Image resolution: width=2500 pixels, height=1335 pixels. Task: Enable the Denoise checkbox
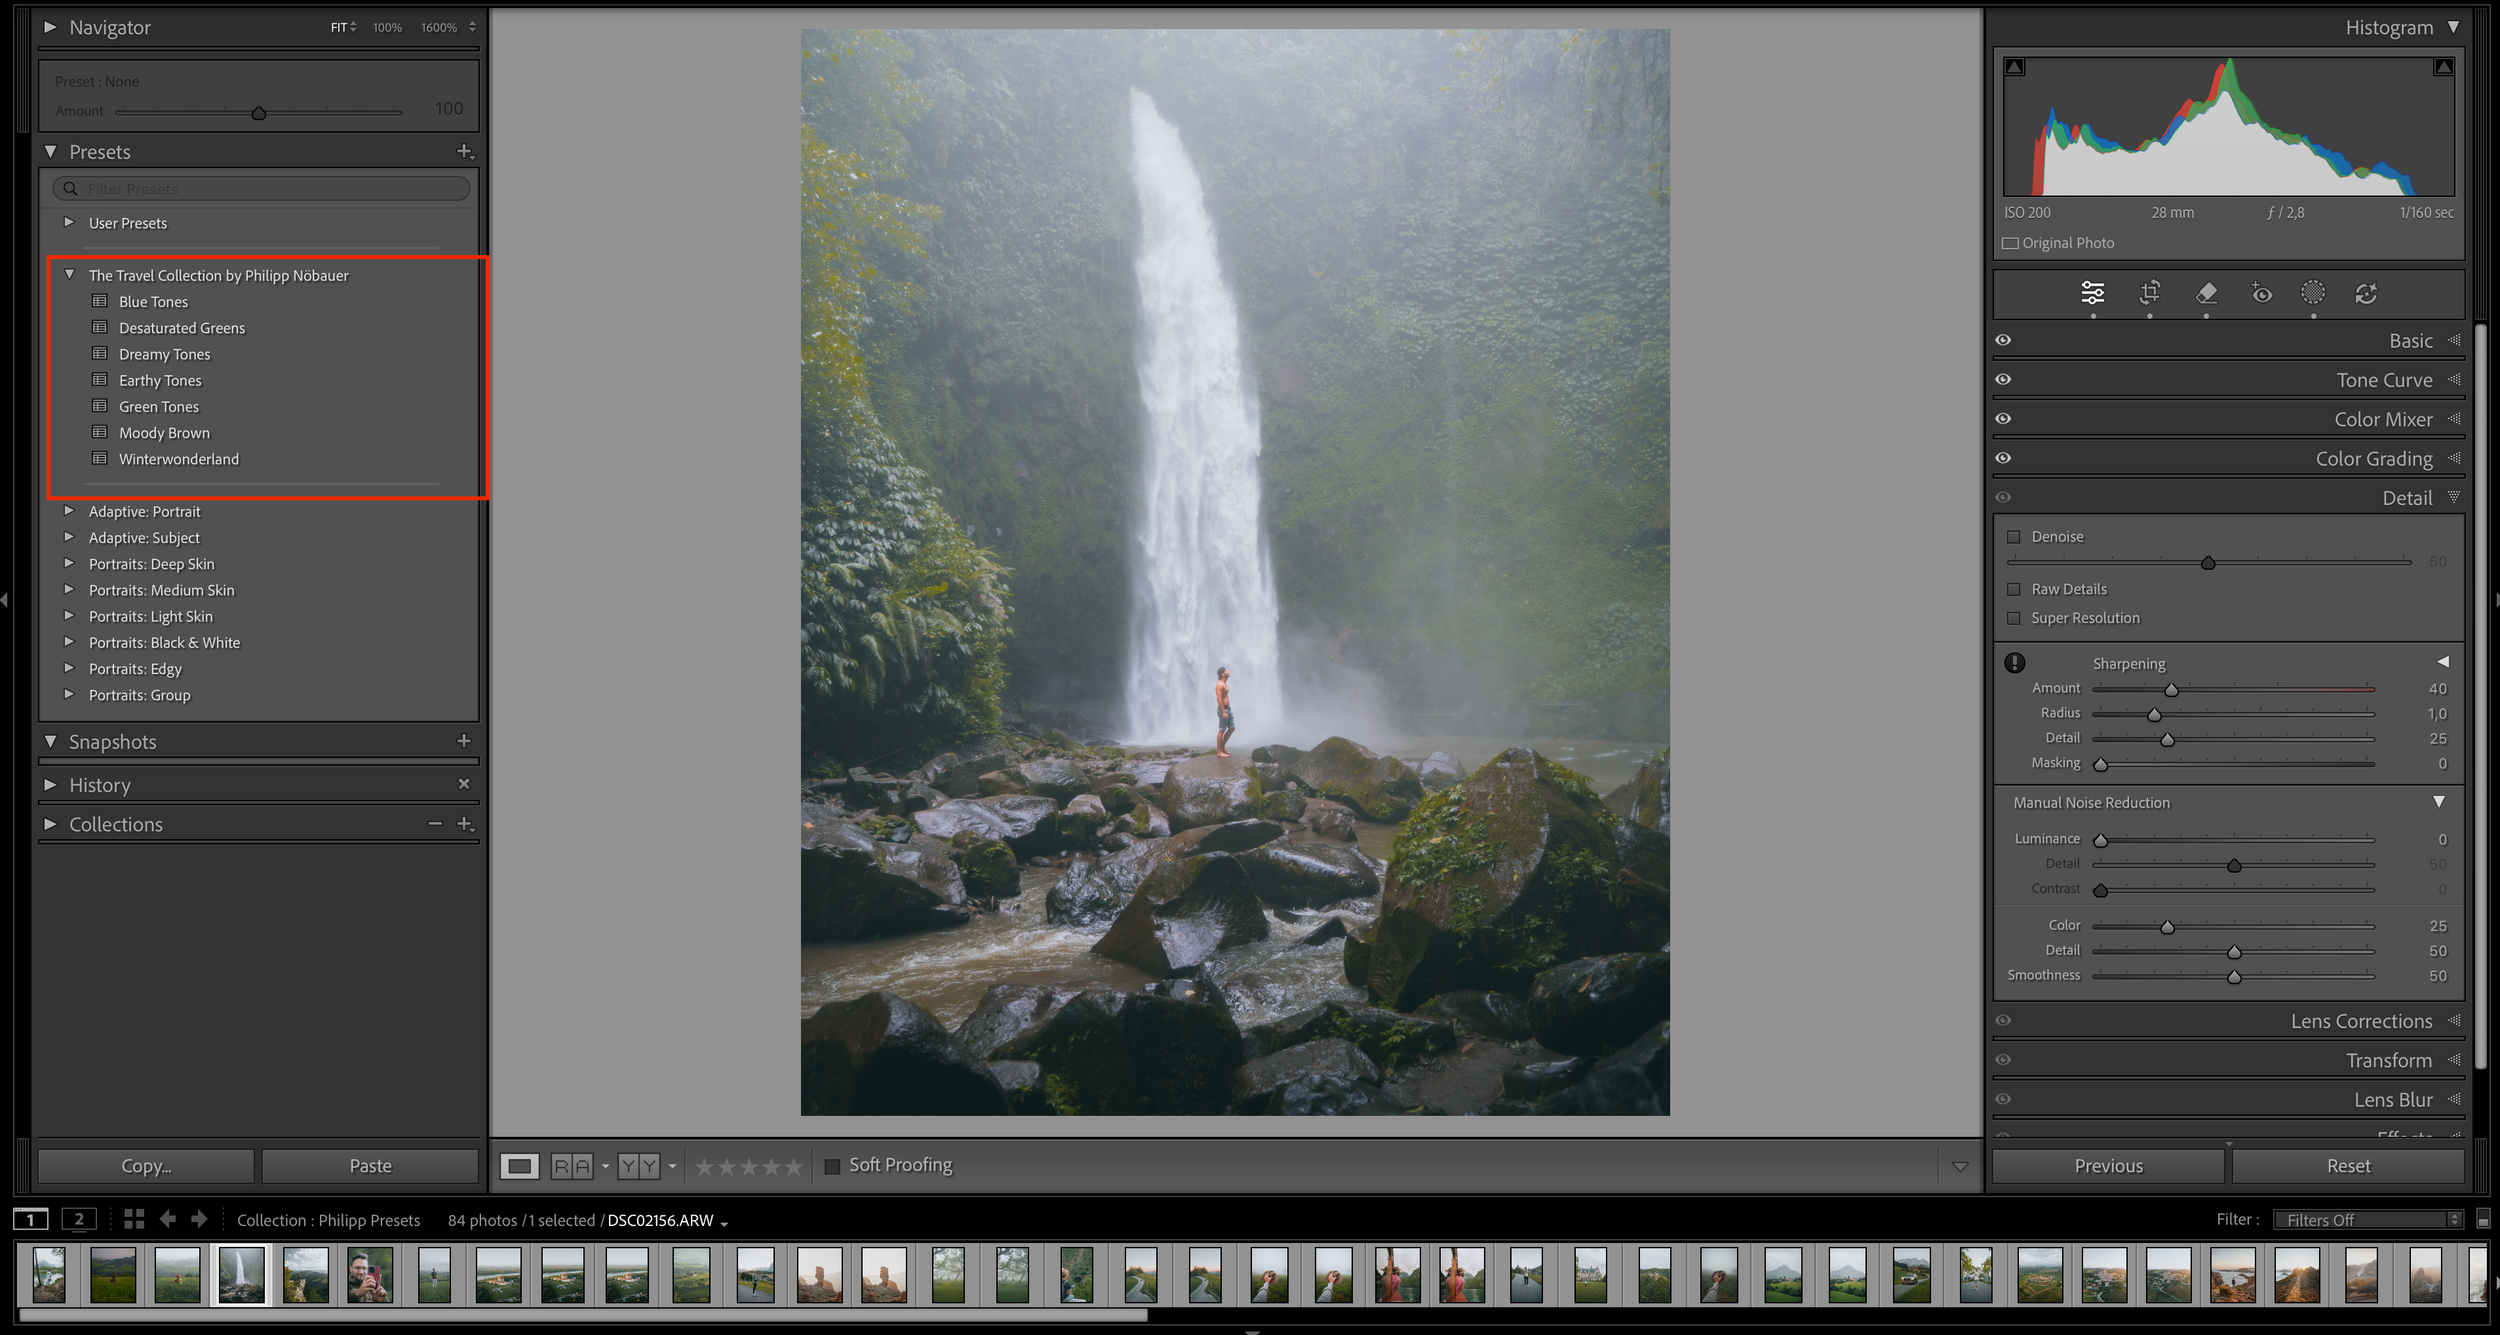(2014, 537)
